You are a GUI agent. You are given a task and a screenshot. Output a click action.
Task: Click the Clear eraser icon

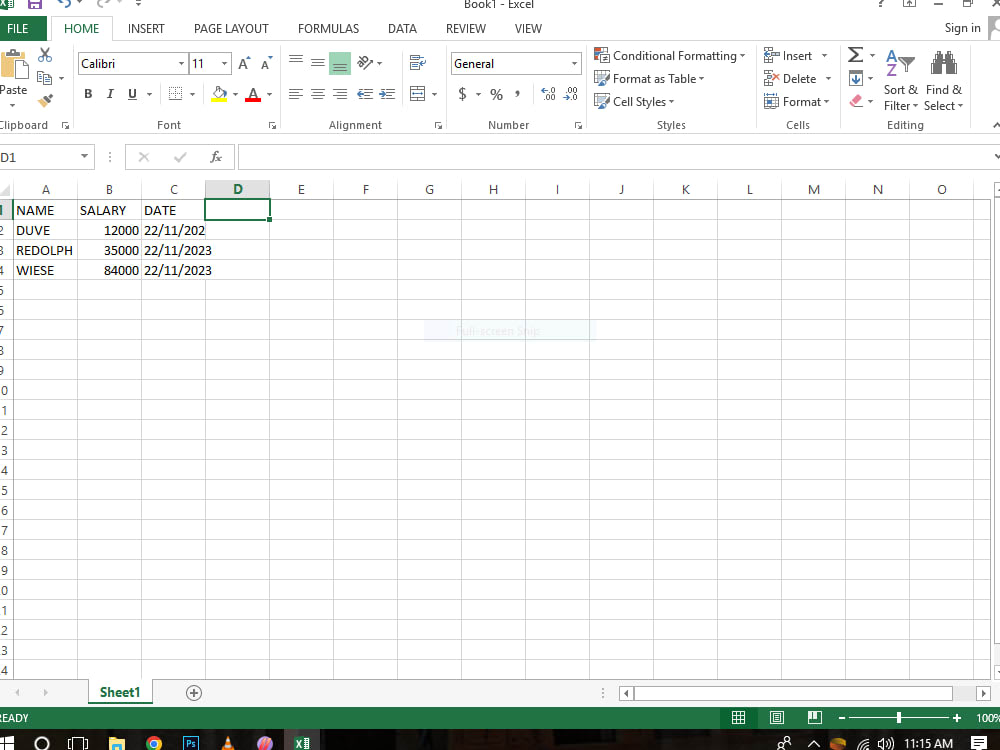pos(856,101)
